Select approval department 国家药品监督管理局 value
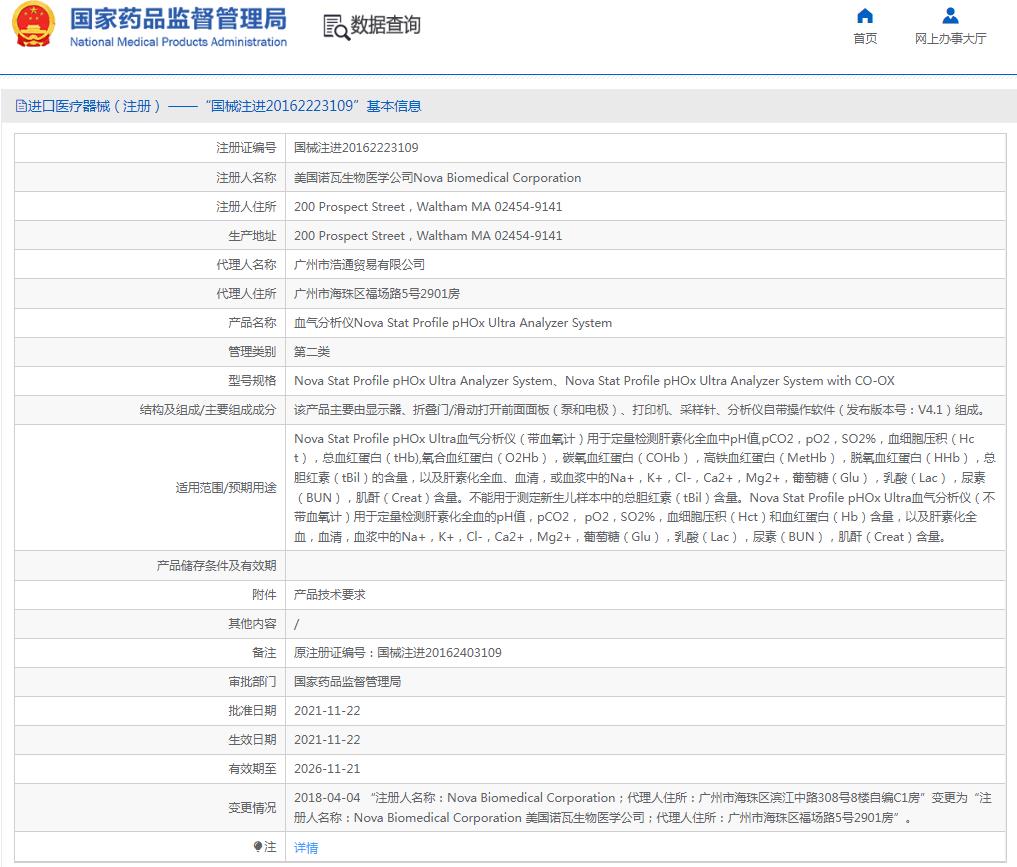The height and width of the screenshot is (867, 1017). click(x=347, y=682)
